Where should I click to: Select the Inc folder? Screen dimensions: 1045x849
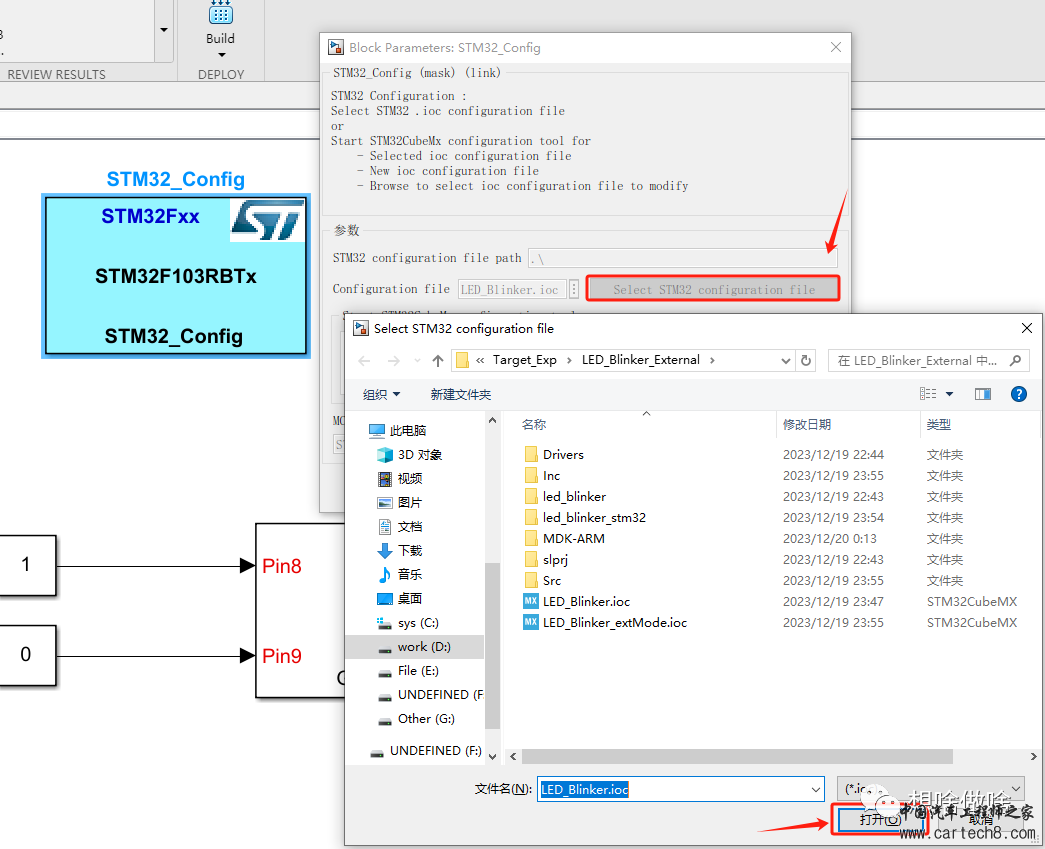pos(551,475)
